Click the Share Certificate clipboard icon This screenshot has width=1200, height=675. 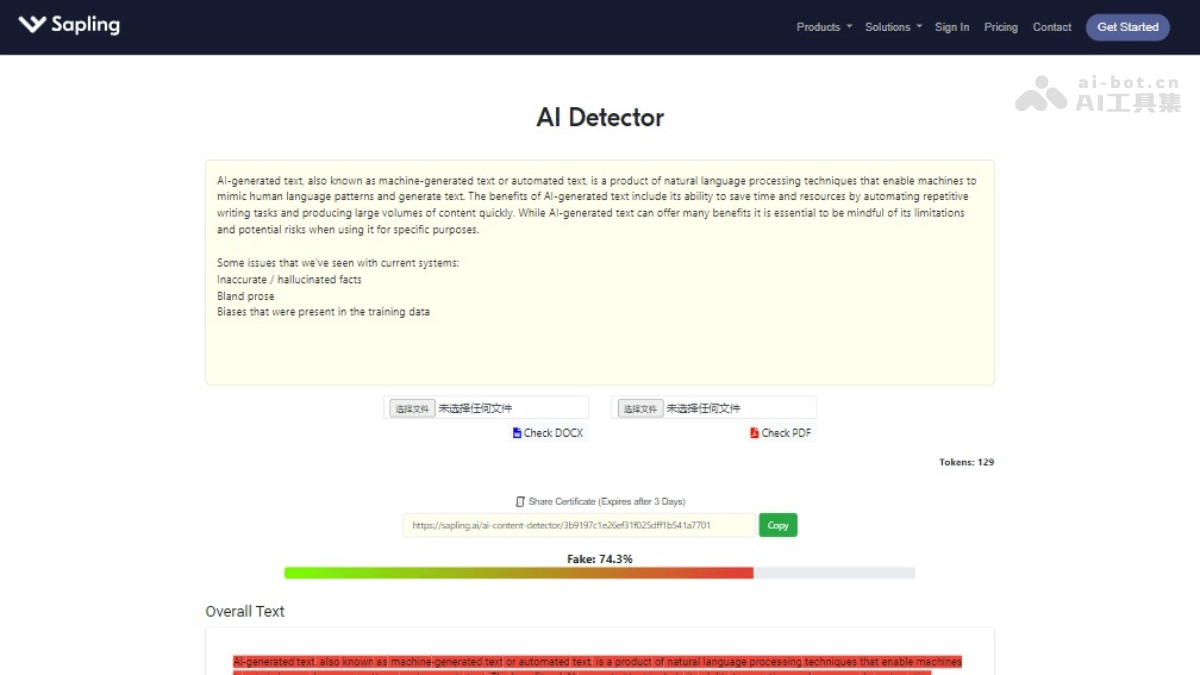519,501
